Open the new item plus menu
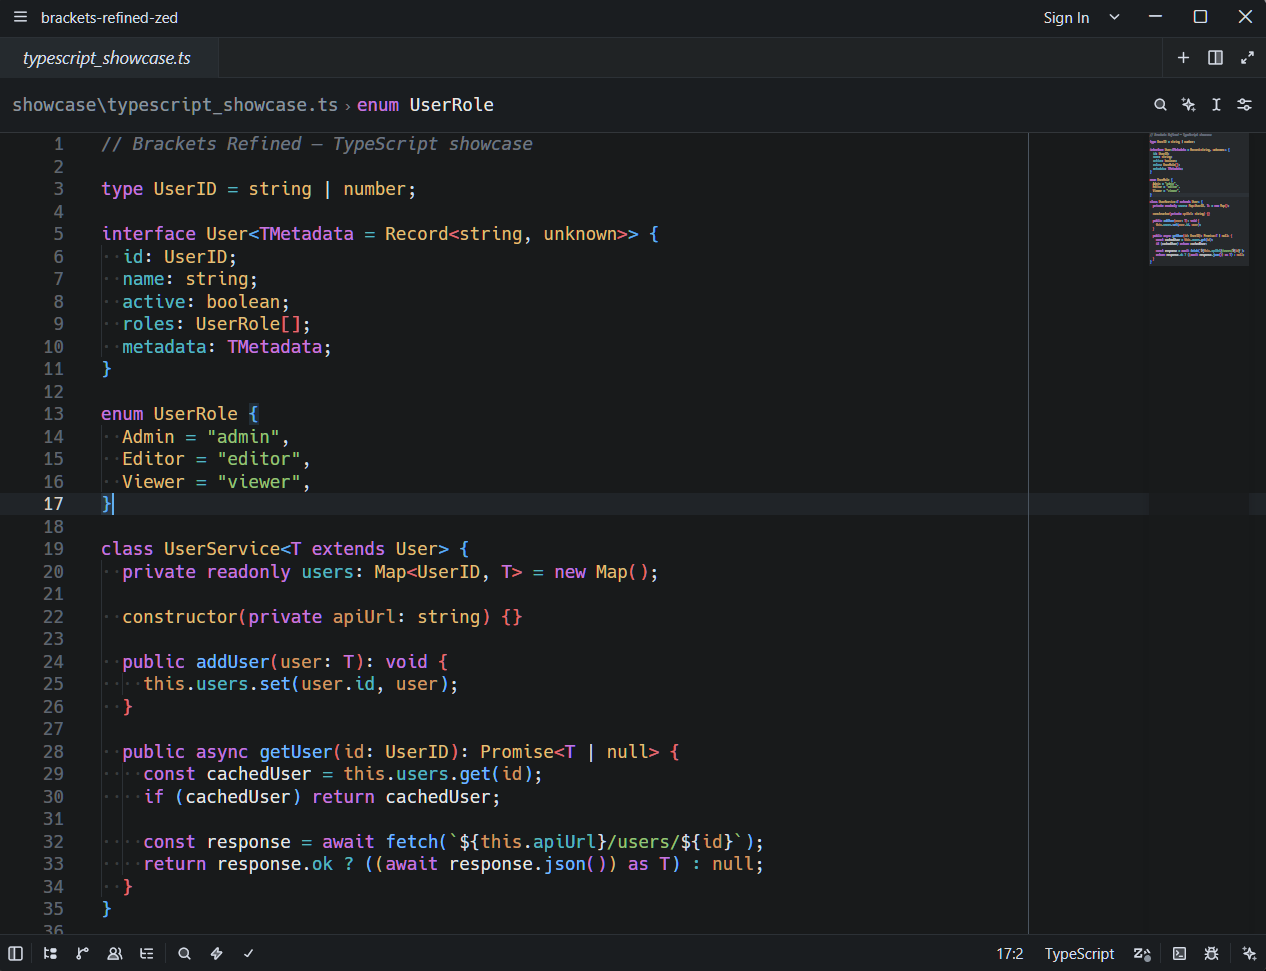Screen dimensions: 1266x971 click(1183, 58)
